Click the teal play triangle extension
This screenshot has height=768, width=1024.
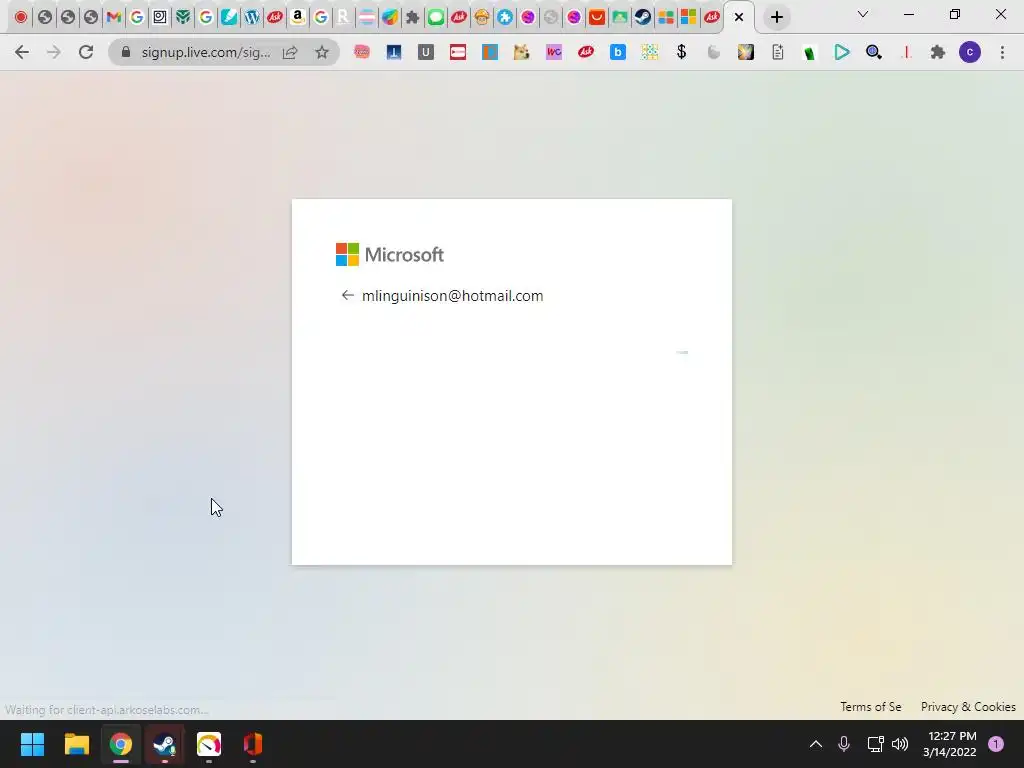pos(841,52)
